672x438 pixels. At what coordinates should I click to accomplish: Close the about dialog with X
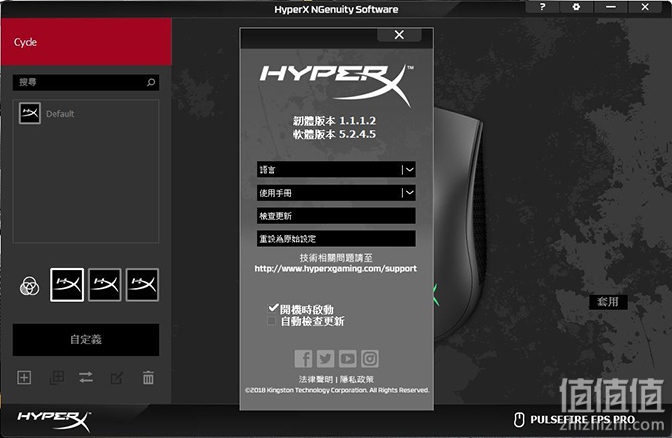pos(399,35)
